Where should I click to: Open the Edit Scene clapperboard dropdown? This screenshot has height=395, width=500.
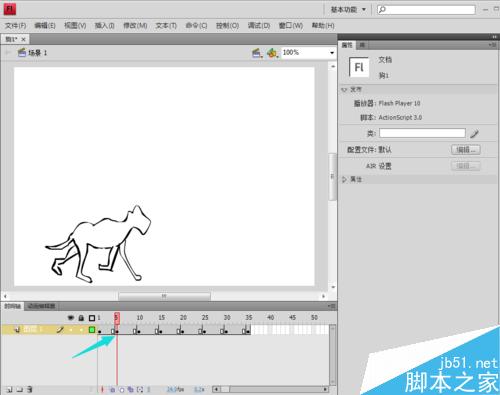256,53
